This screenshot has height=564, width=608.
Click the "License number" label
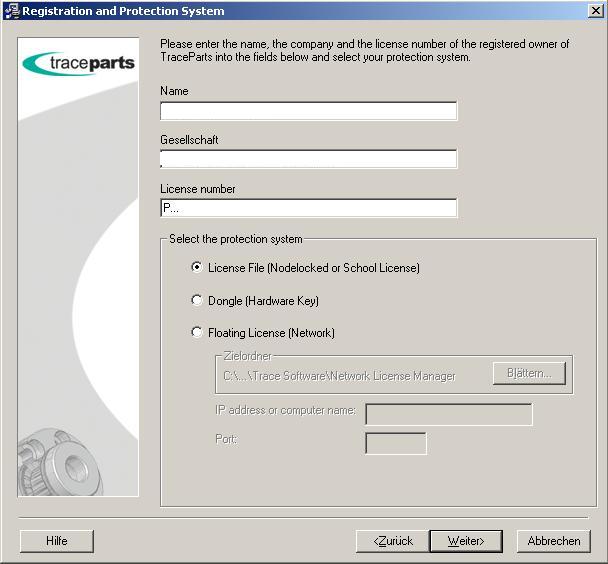[198, 189]
